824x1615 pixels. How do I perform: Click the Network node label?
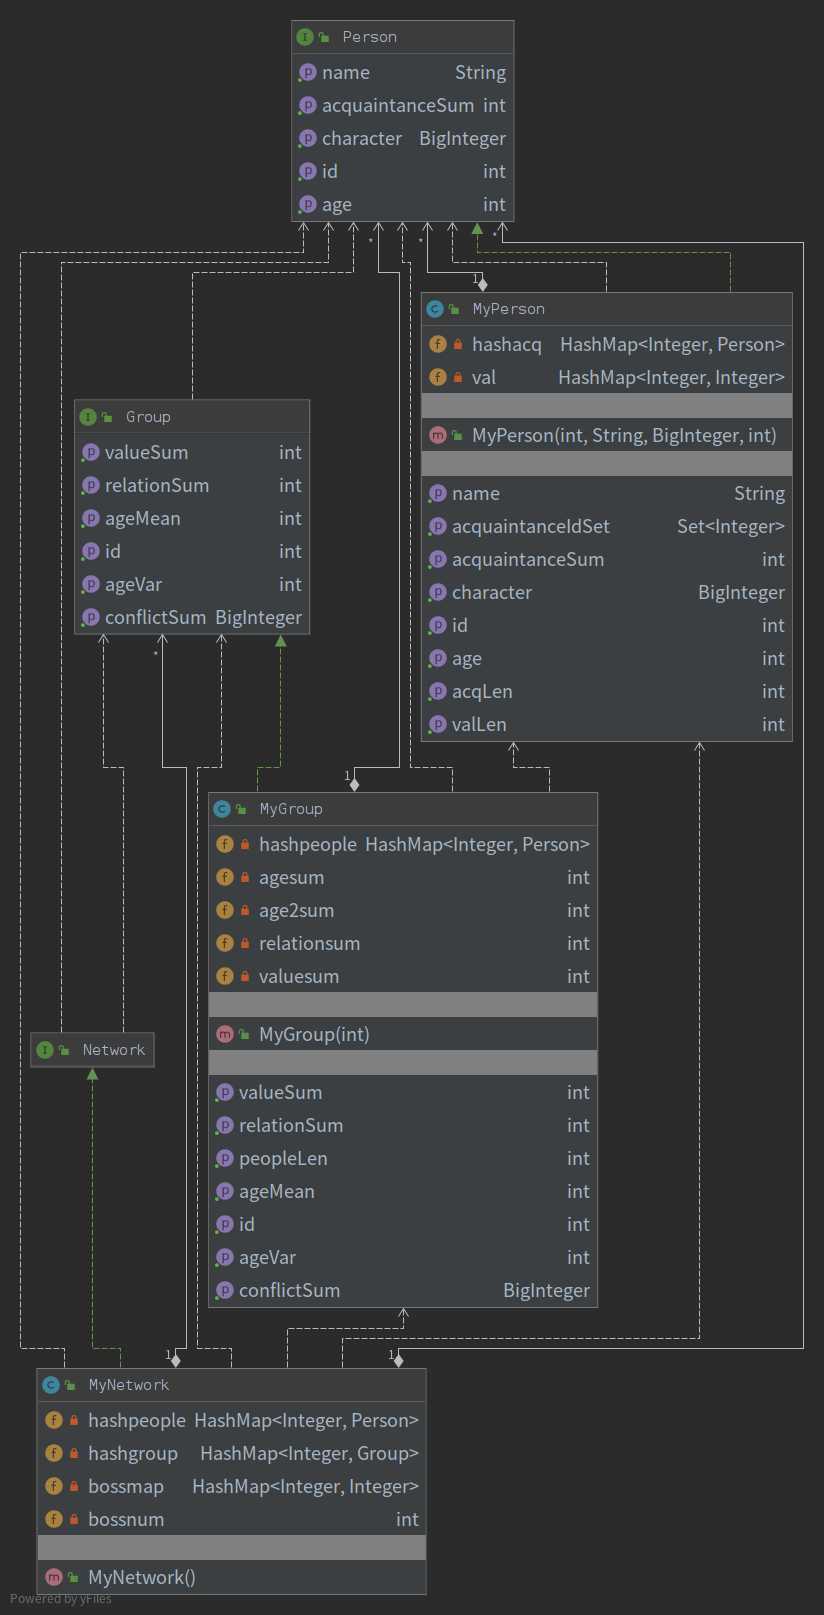click(113, 1050)
